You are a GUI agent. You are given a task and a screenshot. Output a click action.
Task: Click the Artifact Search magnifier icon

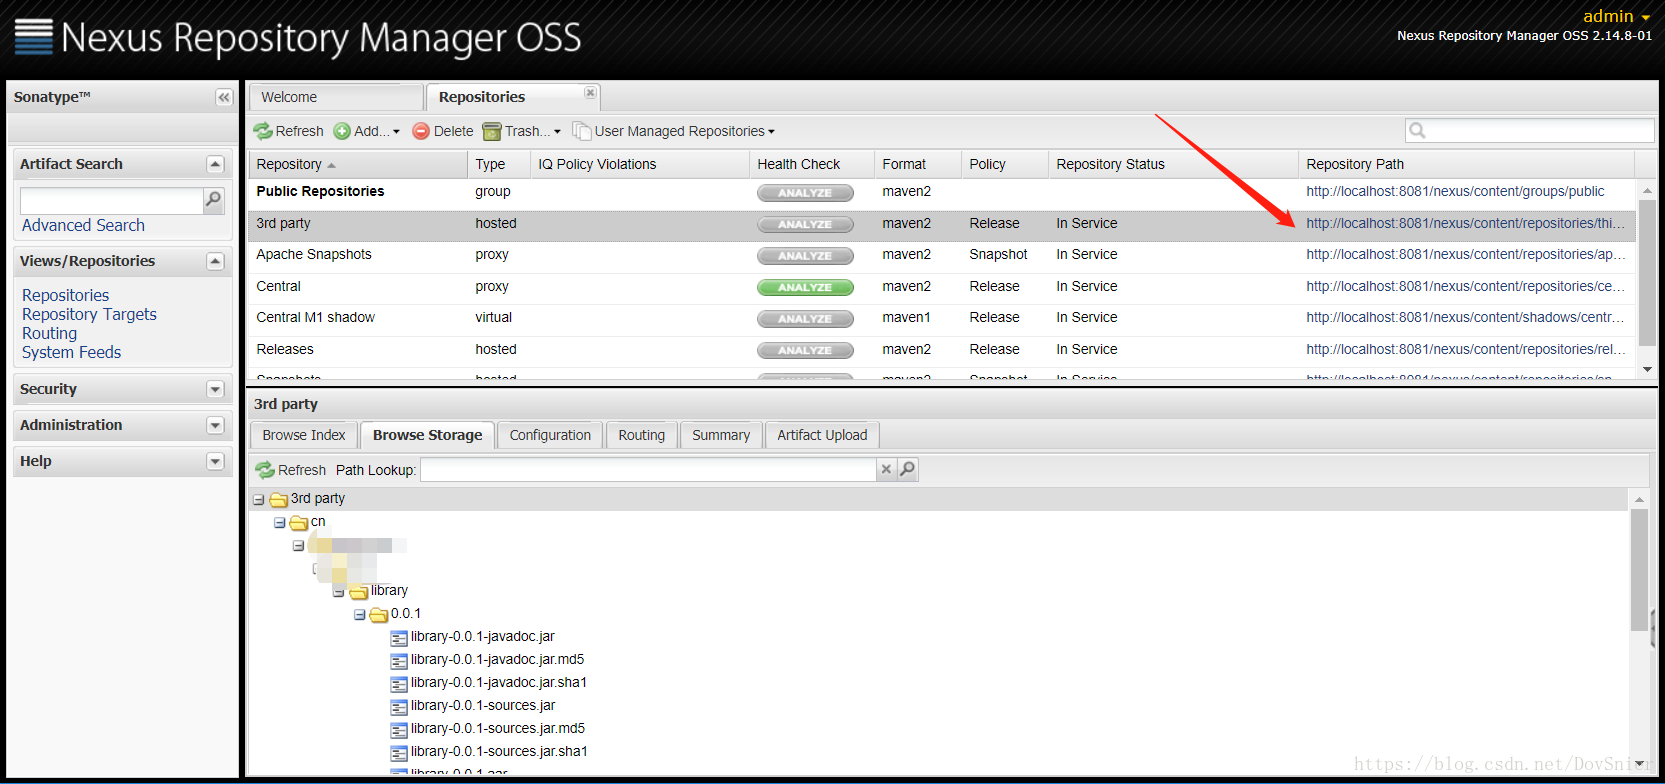point(213,200)
